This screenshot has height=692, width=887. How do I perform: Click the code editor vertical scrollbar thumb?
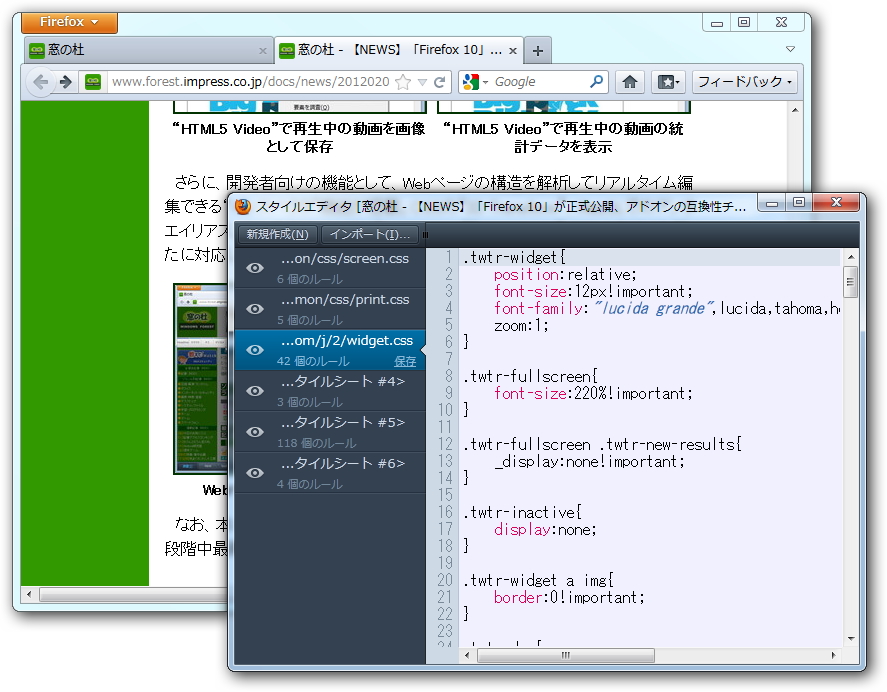pos(850,282)
